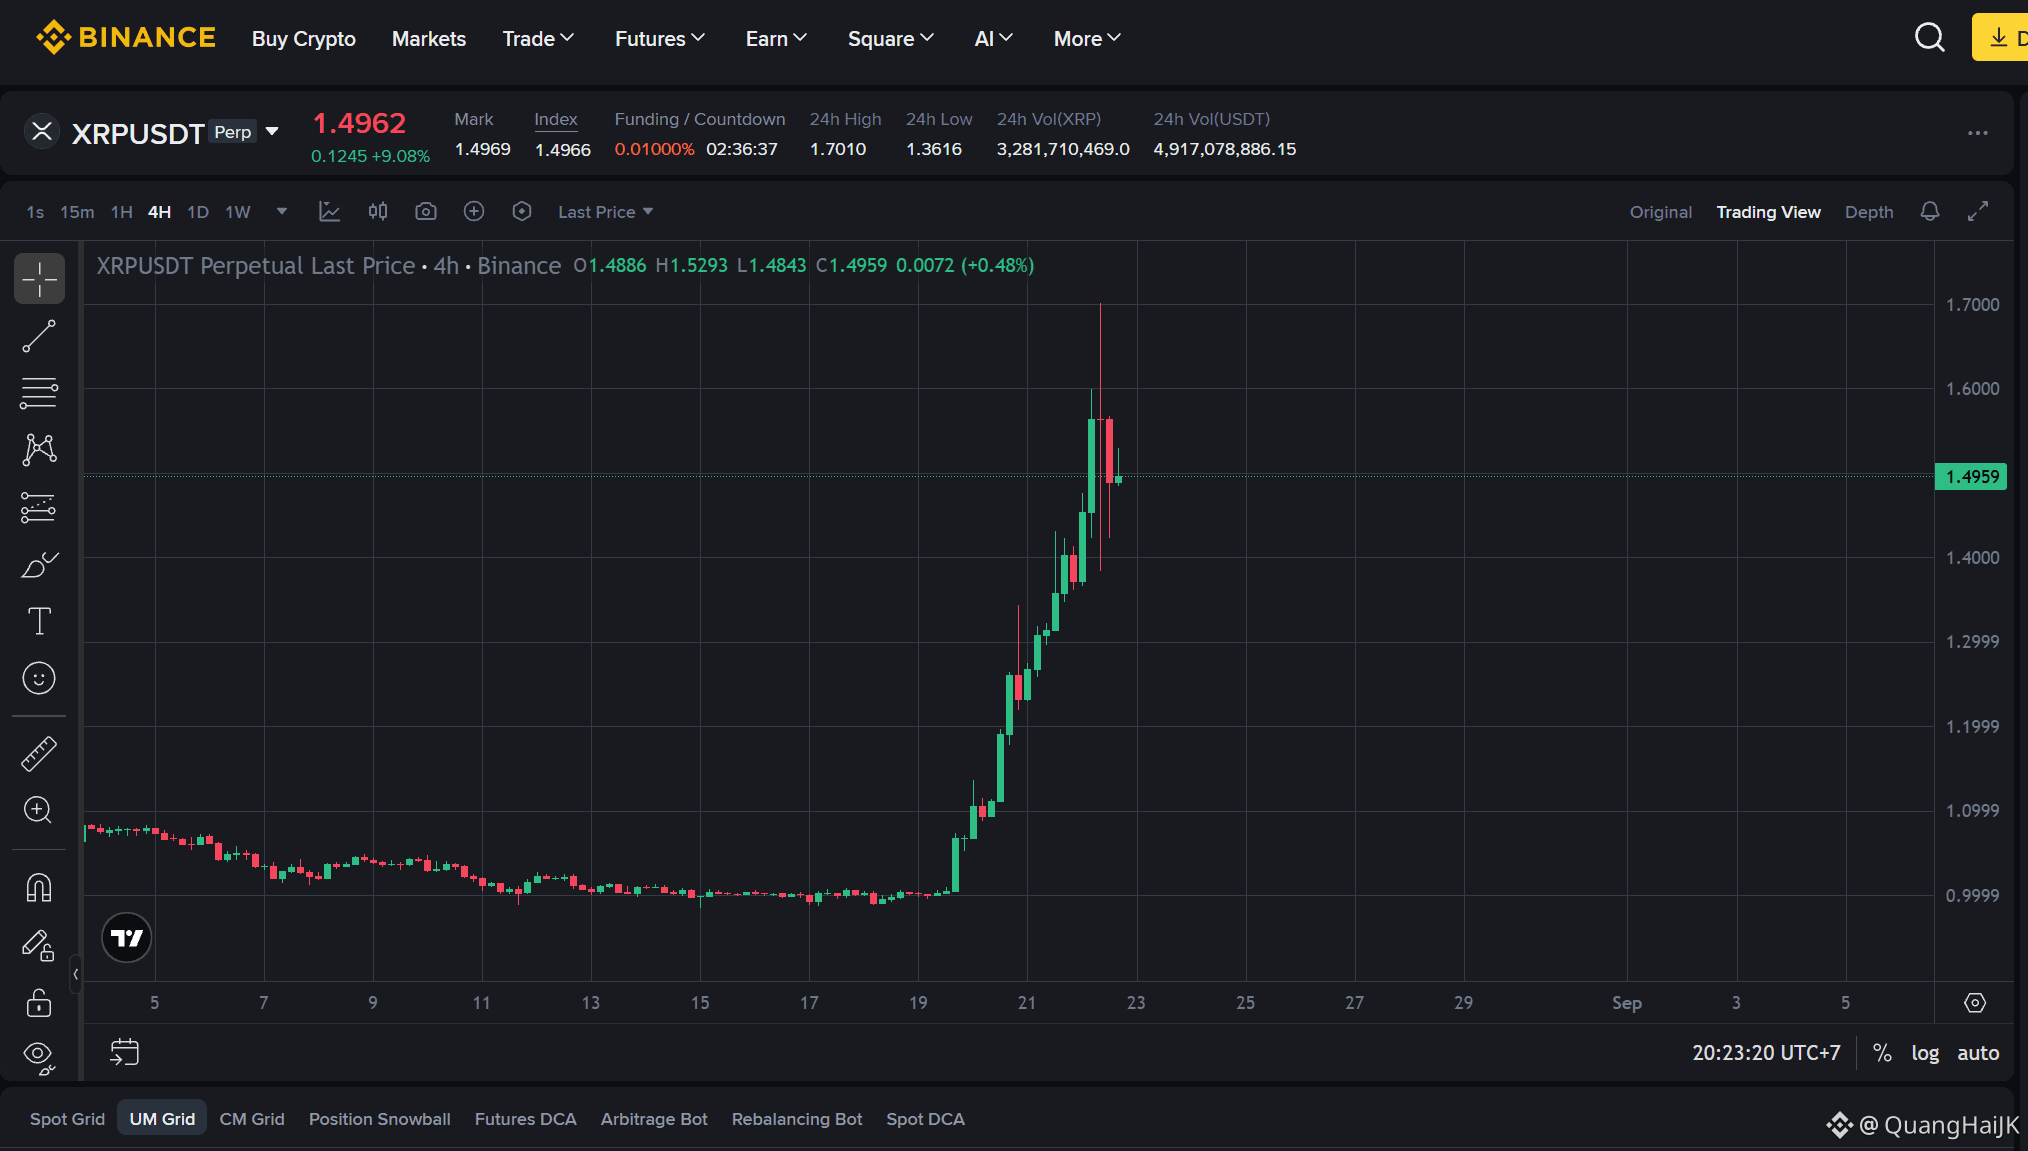Select the UM Grid tab
The height and width of the screenshot is (1151, 2028).
click(x=162, y=1118)
